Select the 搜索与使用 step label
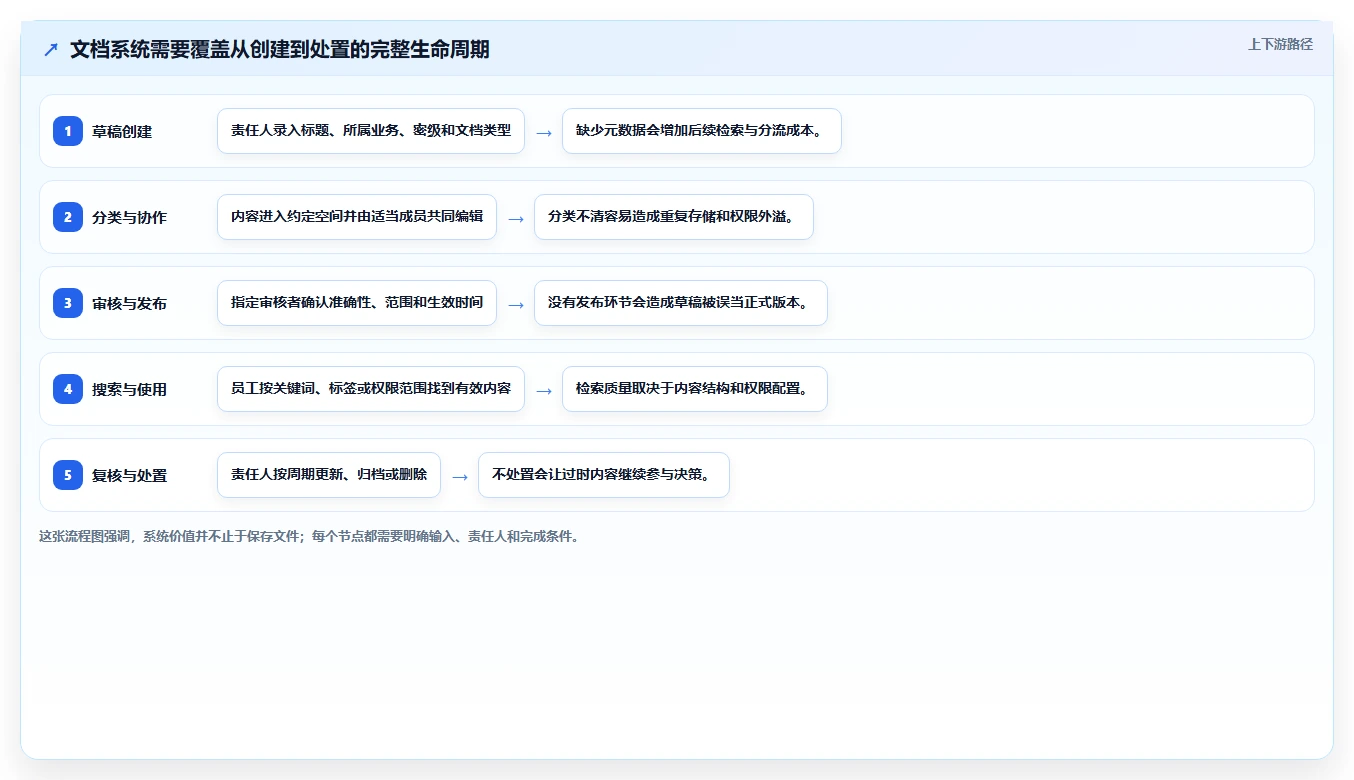Viewport: 1354px width, 780px height. (129, 389)
